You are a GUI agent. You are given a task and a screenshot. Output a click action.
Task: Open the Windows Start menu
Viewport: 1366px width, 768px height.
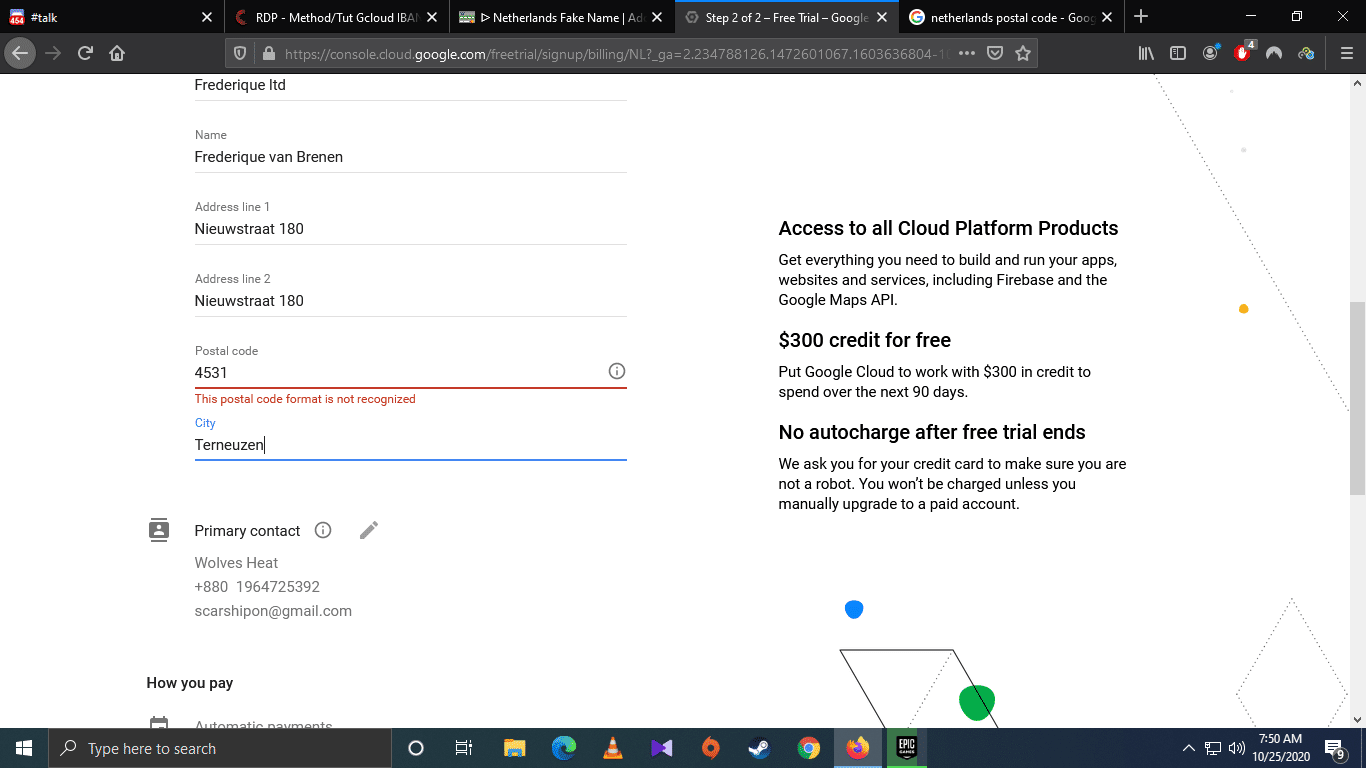click(x=23, y=748)
